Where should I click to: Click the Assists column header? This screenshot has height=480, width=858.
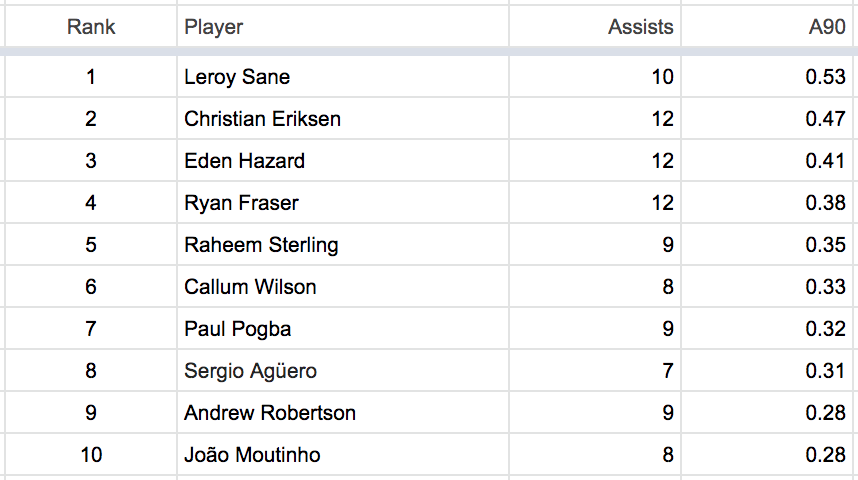[640, 27]
